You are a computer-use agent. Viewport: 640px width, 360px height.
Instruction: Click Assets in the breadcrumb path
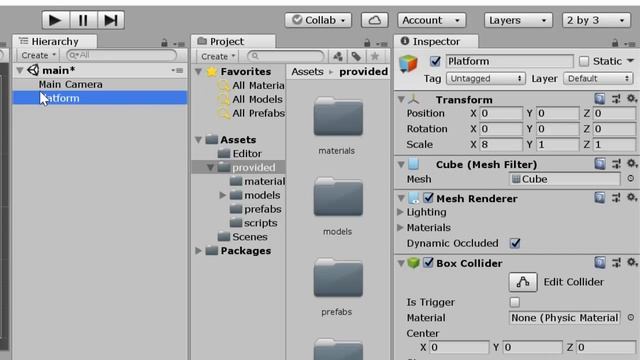pyautogui.click(x=307, y=71)
